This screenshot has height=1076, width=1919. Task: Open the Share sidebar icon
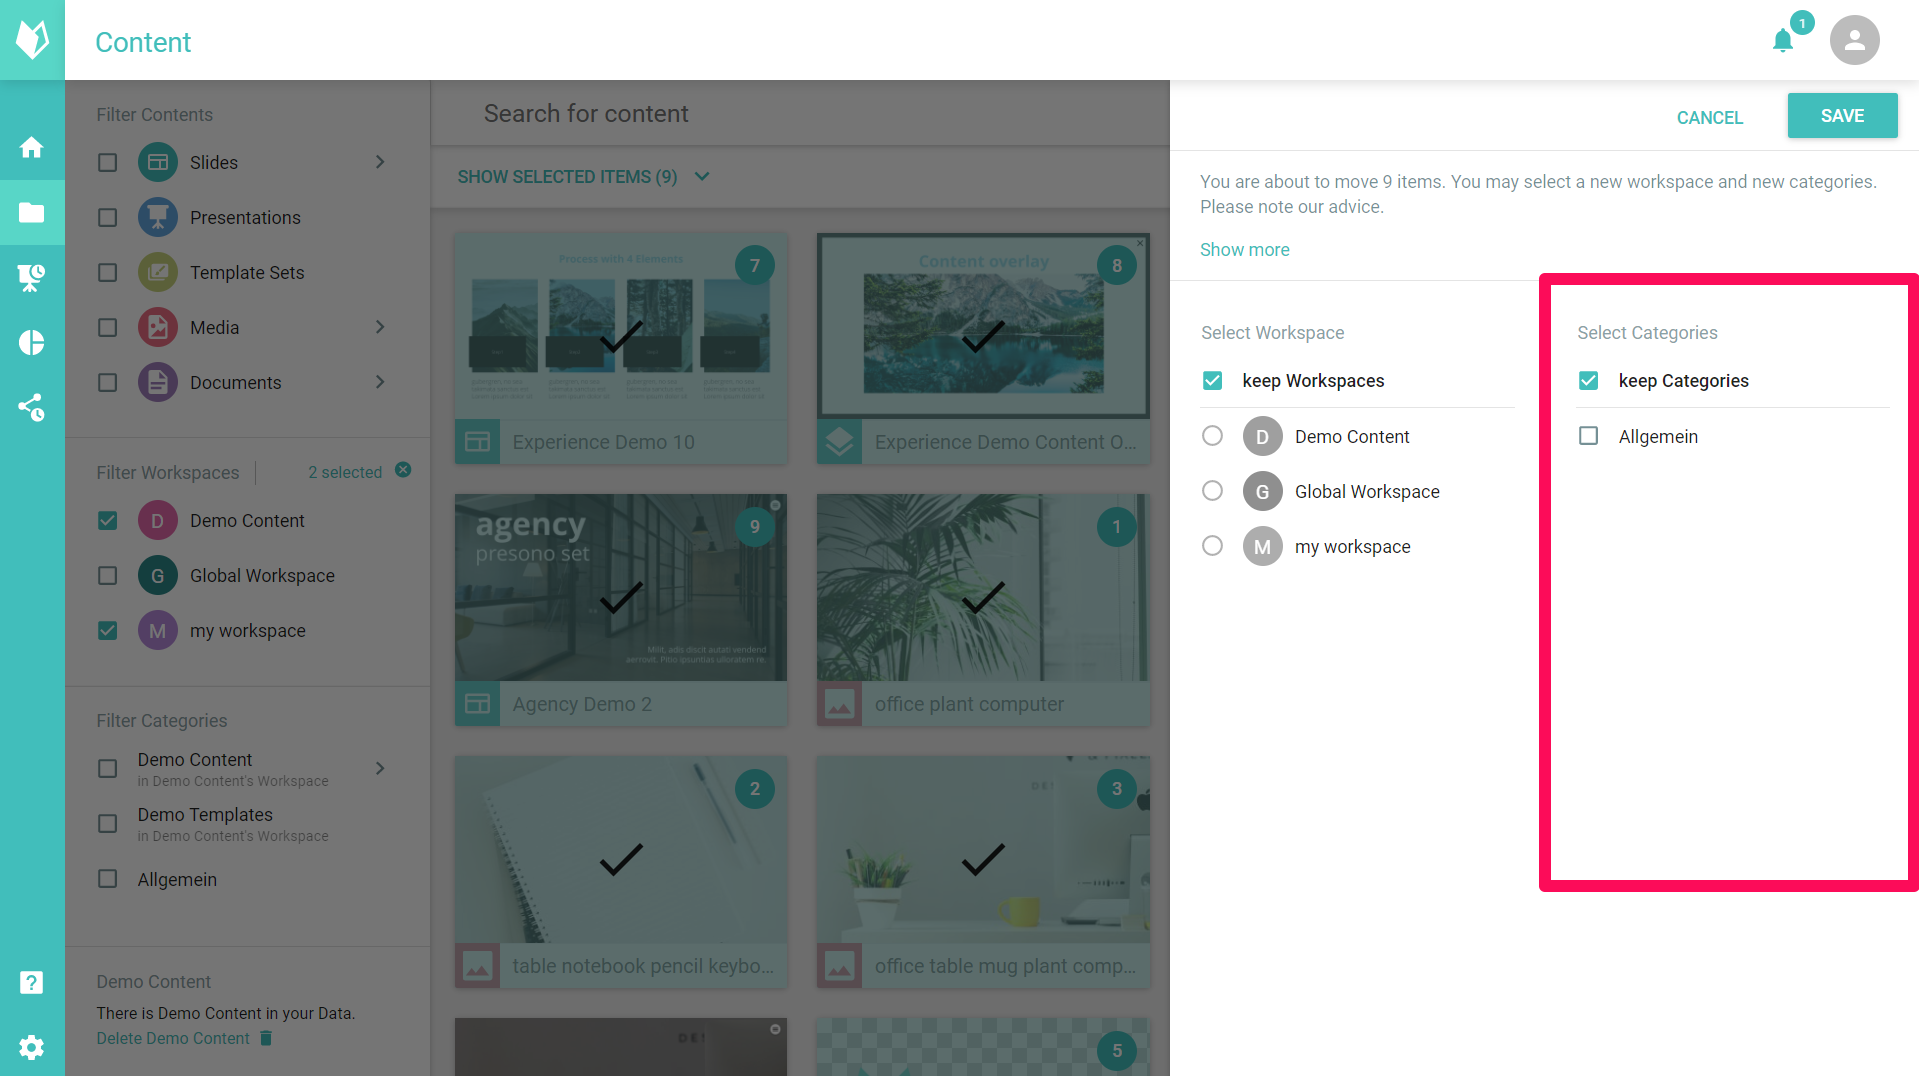(x=32, y=407)
